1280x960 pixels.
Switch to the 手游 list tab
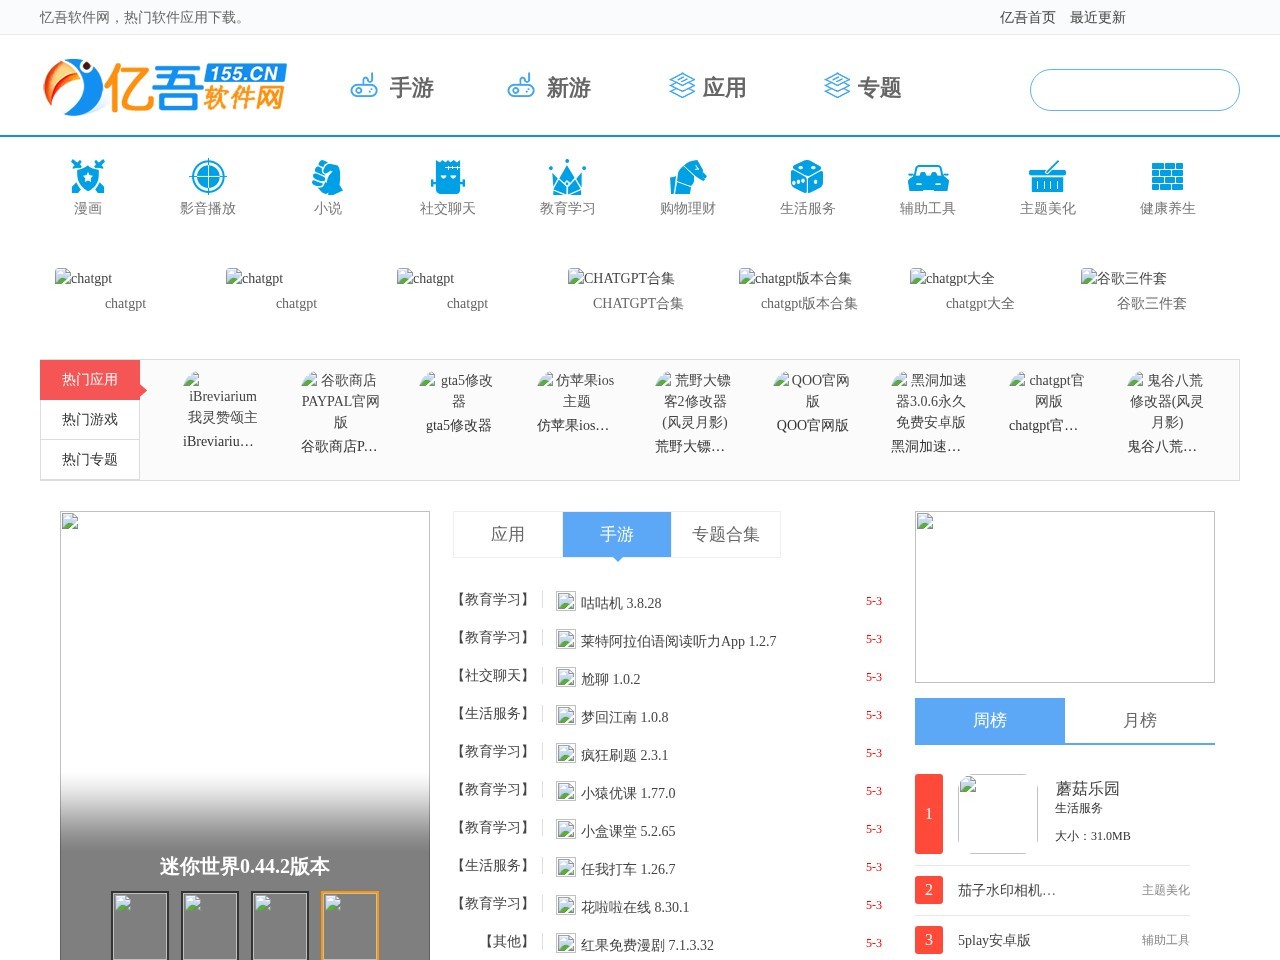[x=617, y=534]
